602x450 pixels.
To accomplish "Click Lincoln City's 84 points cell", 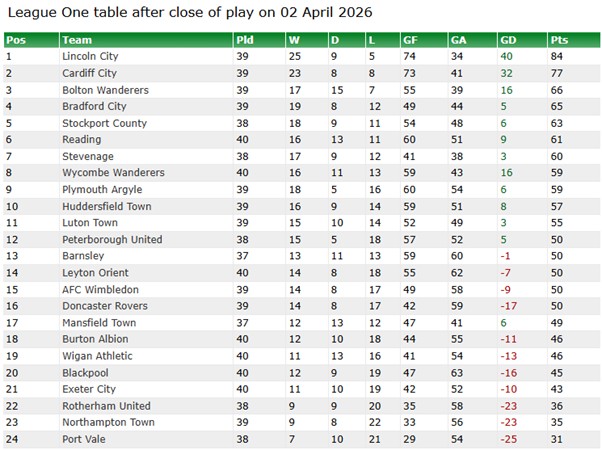I will (556, 57).
